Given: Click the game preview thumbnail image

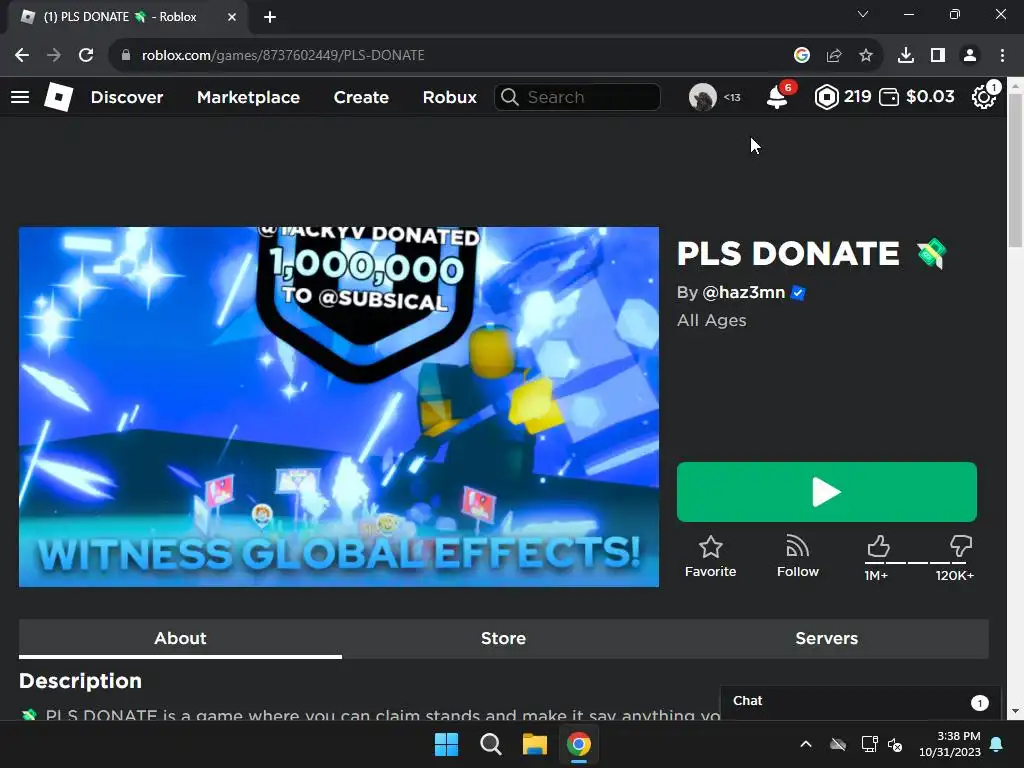Looking at the screenshot, I should (x=339, y=407).
